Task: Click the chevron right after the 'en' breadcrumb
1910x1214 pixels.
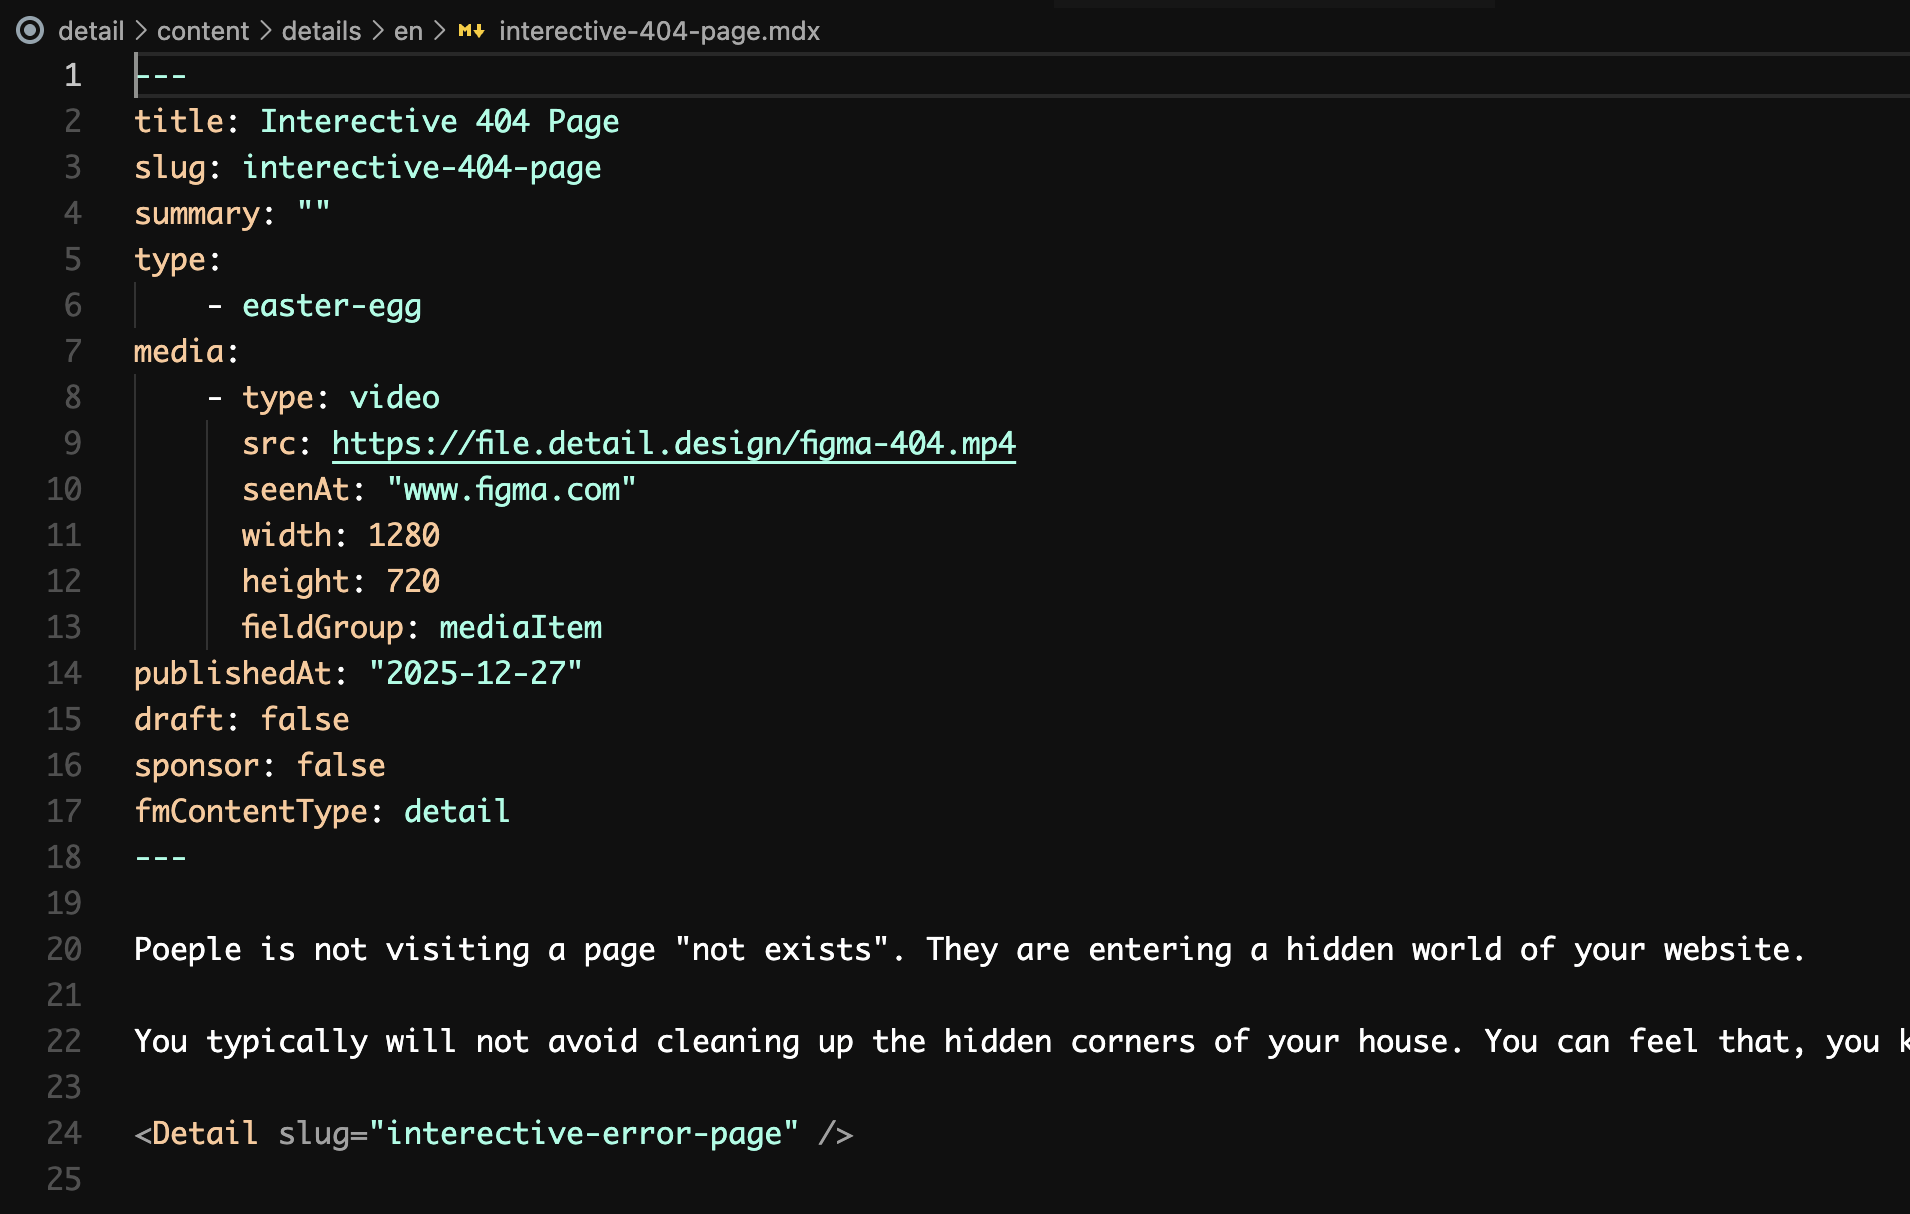Action: click(439, 31)
